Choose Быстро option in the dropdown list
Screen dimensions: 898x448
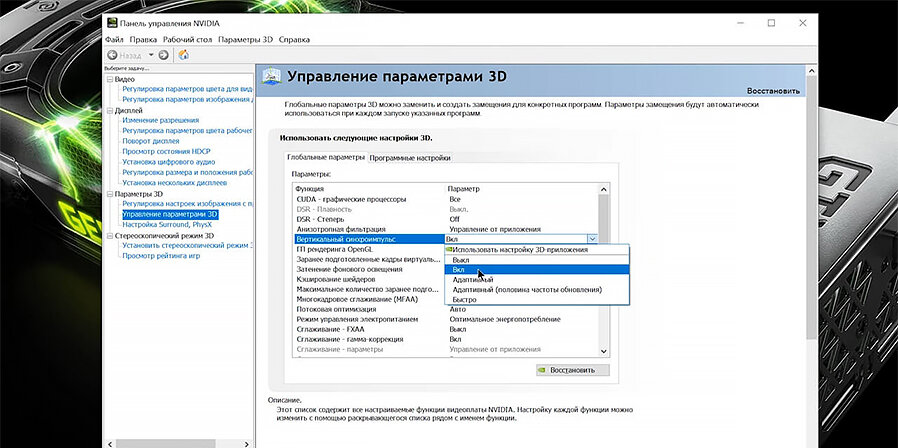[537, 300]
